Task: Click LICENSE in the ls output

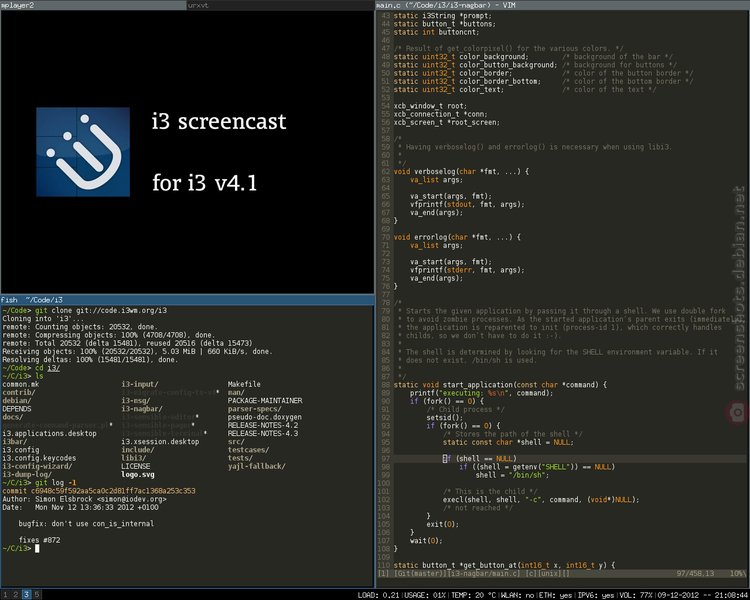Action: tap(135, 466)
